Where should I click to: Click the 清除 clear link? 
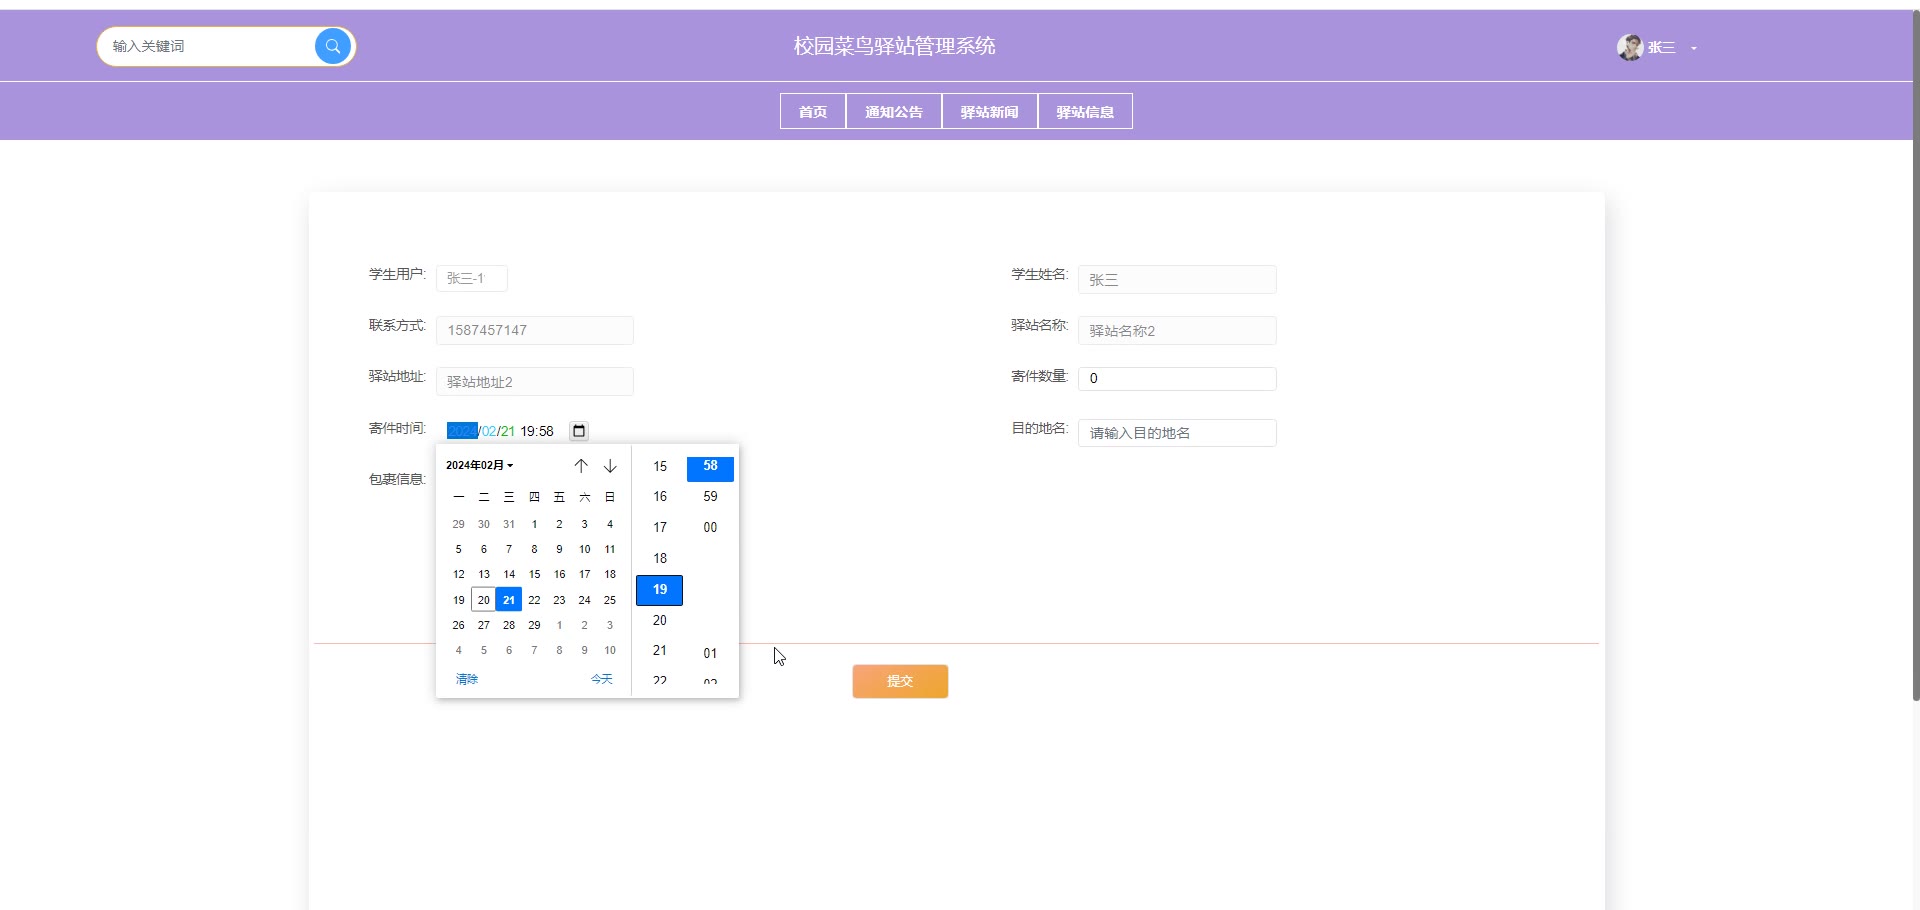[x=467, y=679]
